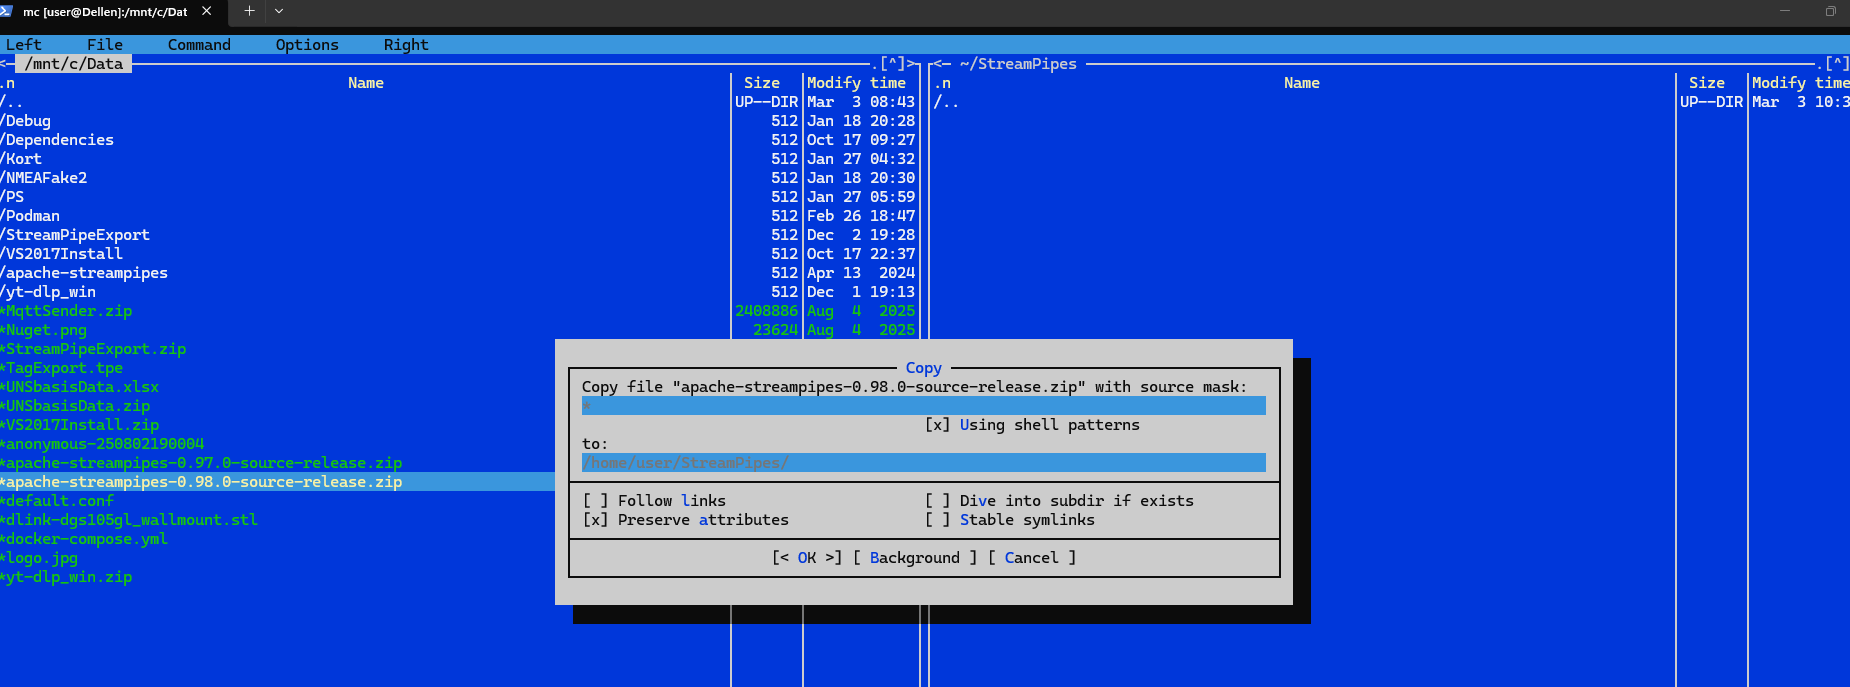Select docker-compose.yml in left panel
Viewport: 1850px width, 687px height.
tap(86, 539)
